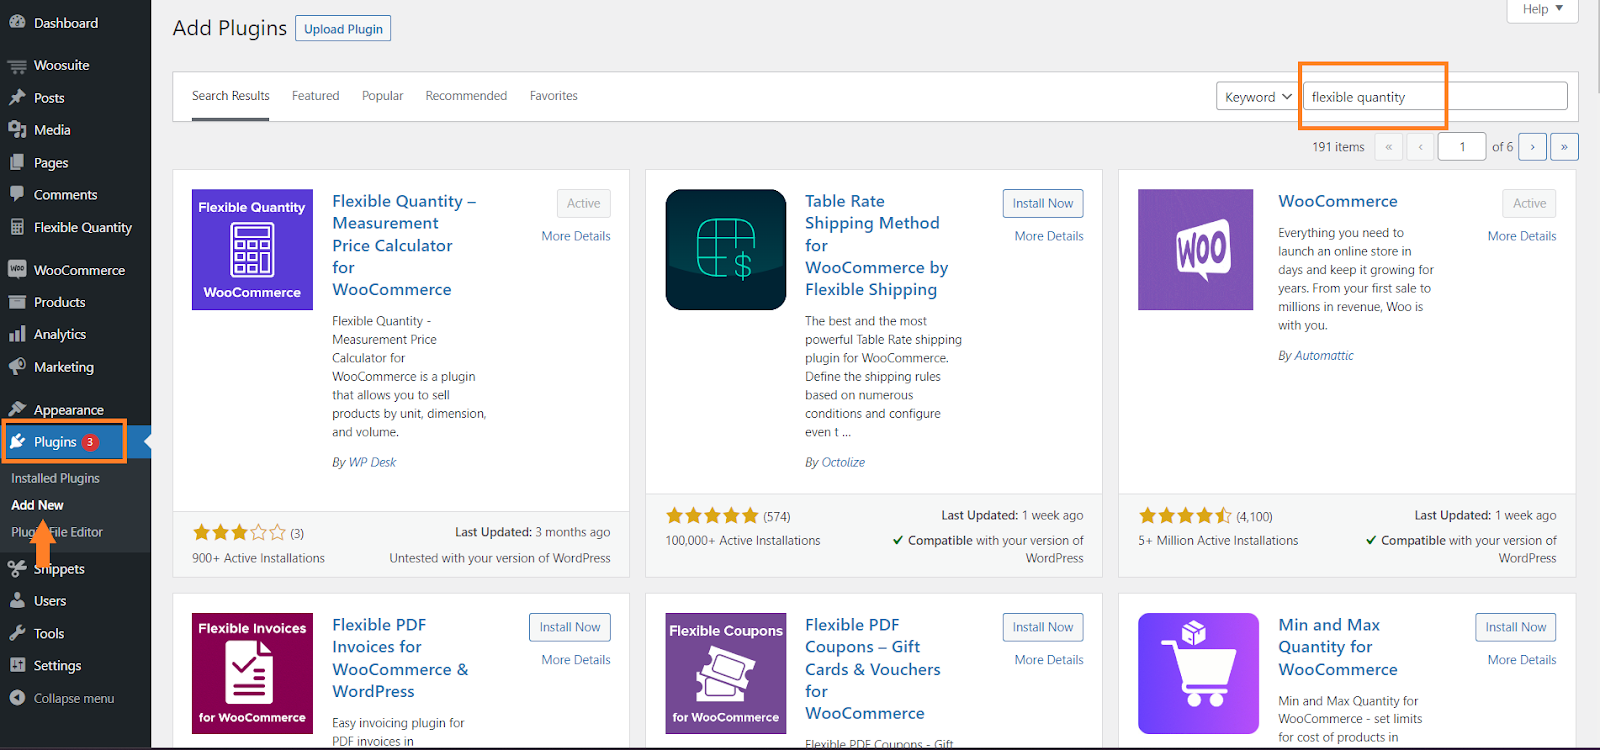Open the Flexible Coupons plugin thumbnail
1600x750 pixels.
[x=726, y=673]
